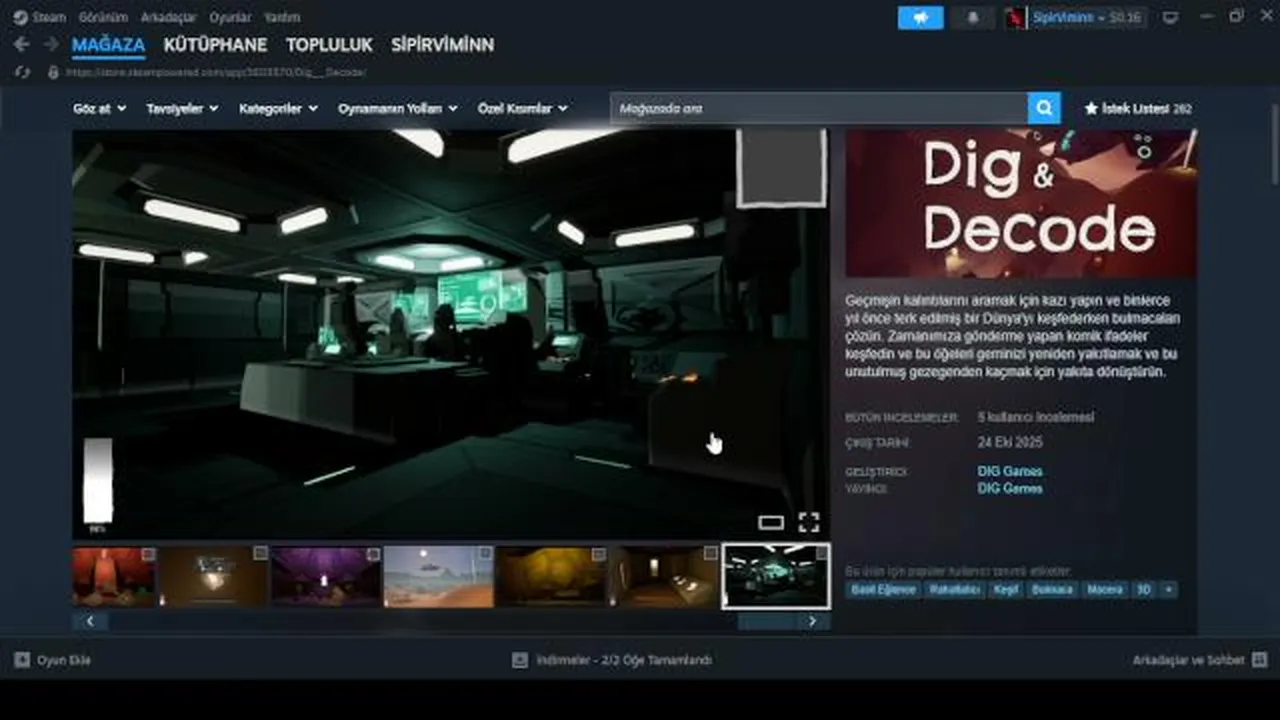Show more tags with the plus button
The image size is (1280, 720).
click(1168, 590)
